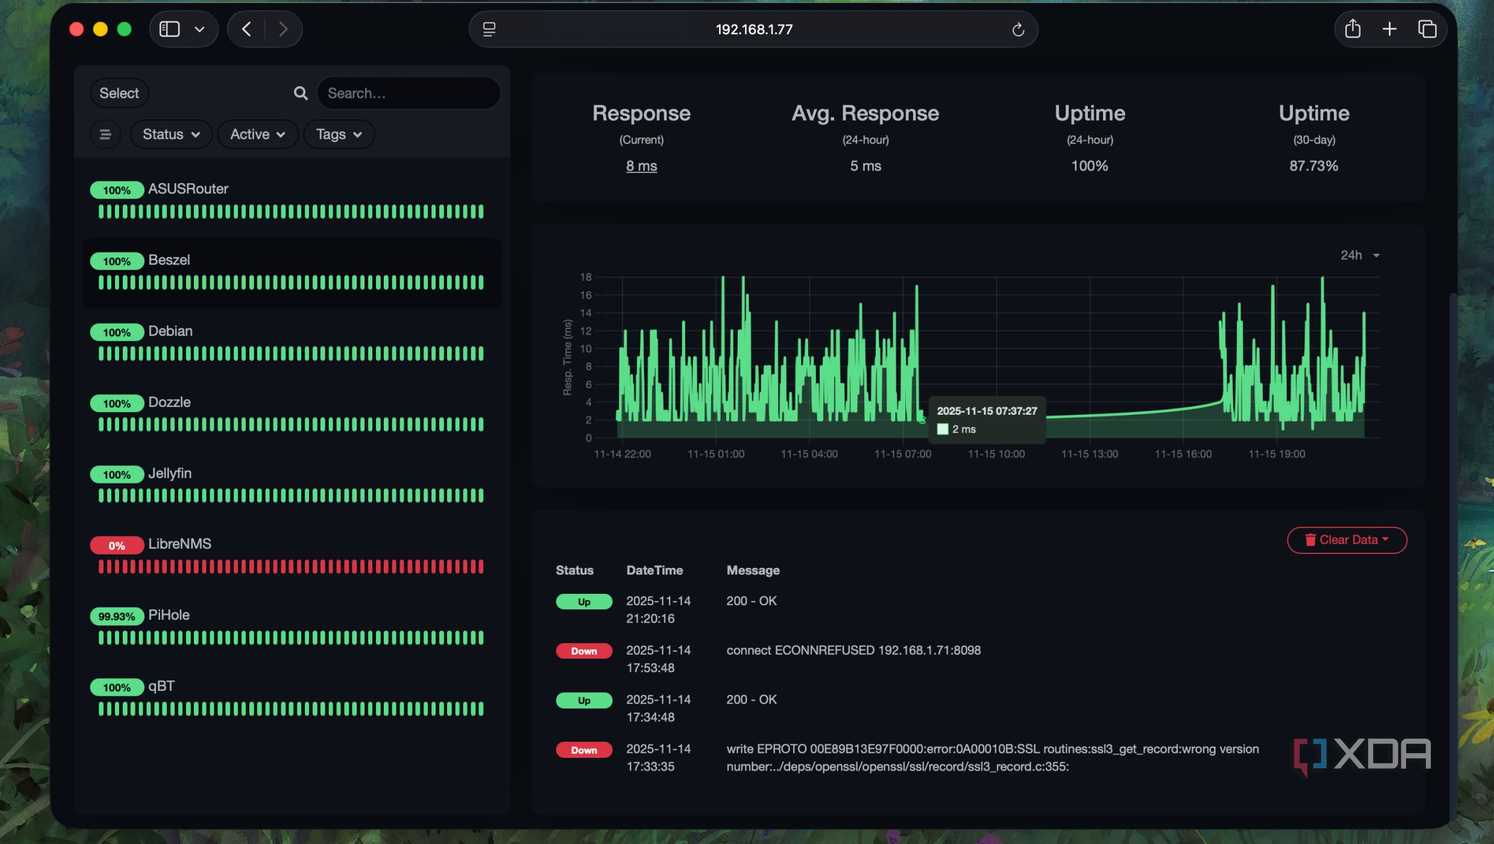Select the qBT monitor
The height and width of the screenshot is (844, 1494).
coord(291,697)
